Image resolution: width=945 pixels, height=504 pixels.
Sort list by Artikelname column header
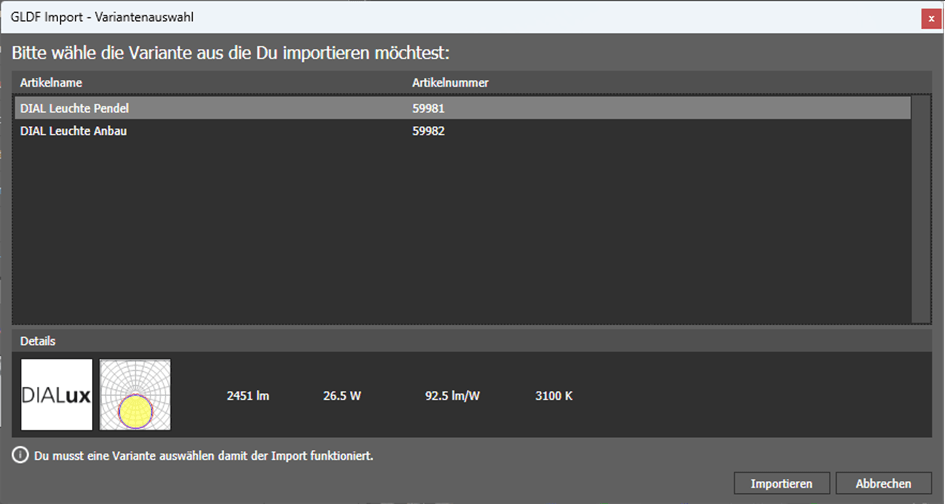(51, 82)
